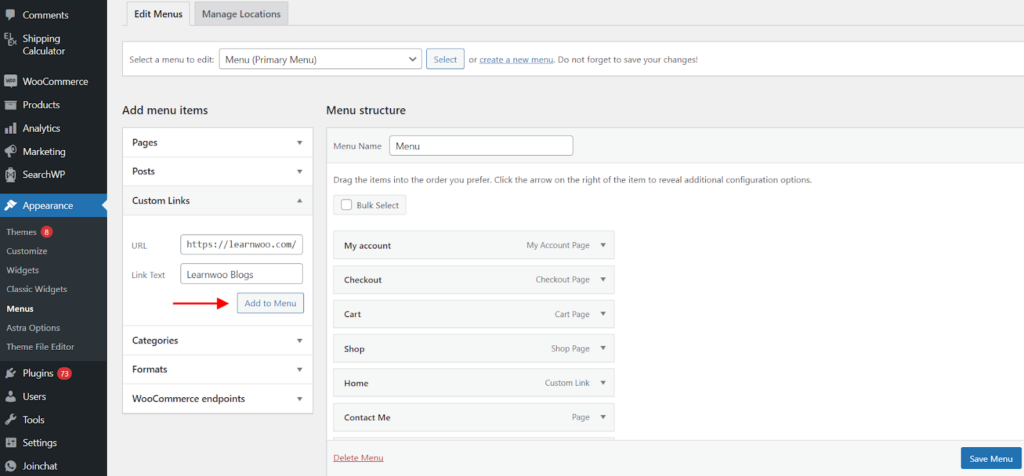Expand the Contact Me item arrow
Screen dimensions: 1024x476
coord(603,417)
